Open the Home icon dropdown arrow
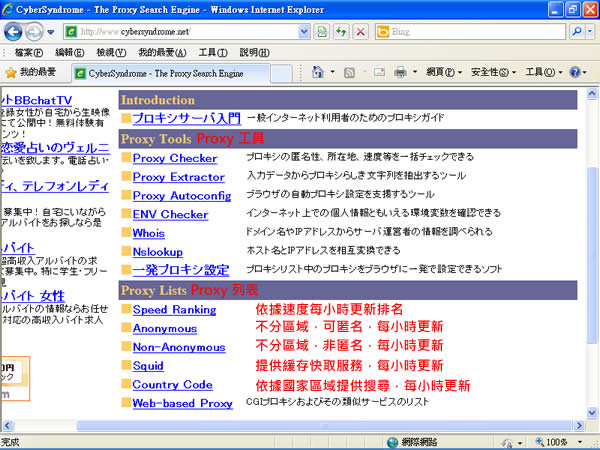The image size is (600, 450). click(x=332, y=72)
